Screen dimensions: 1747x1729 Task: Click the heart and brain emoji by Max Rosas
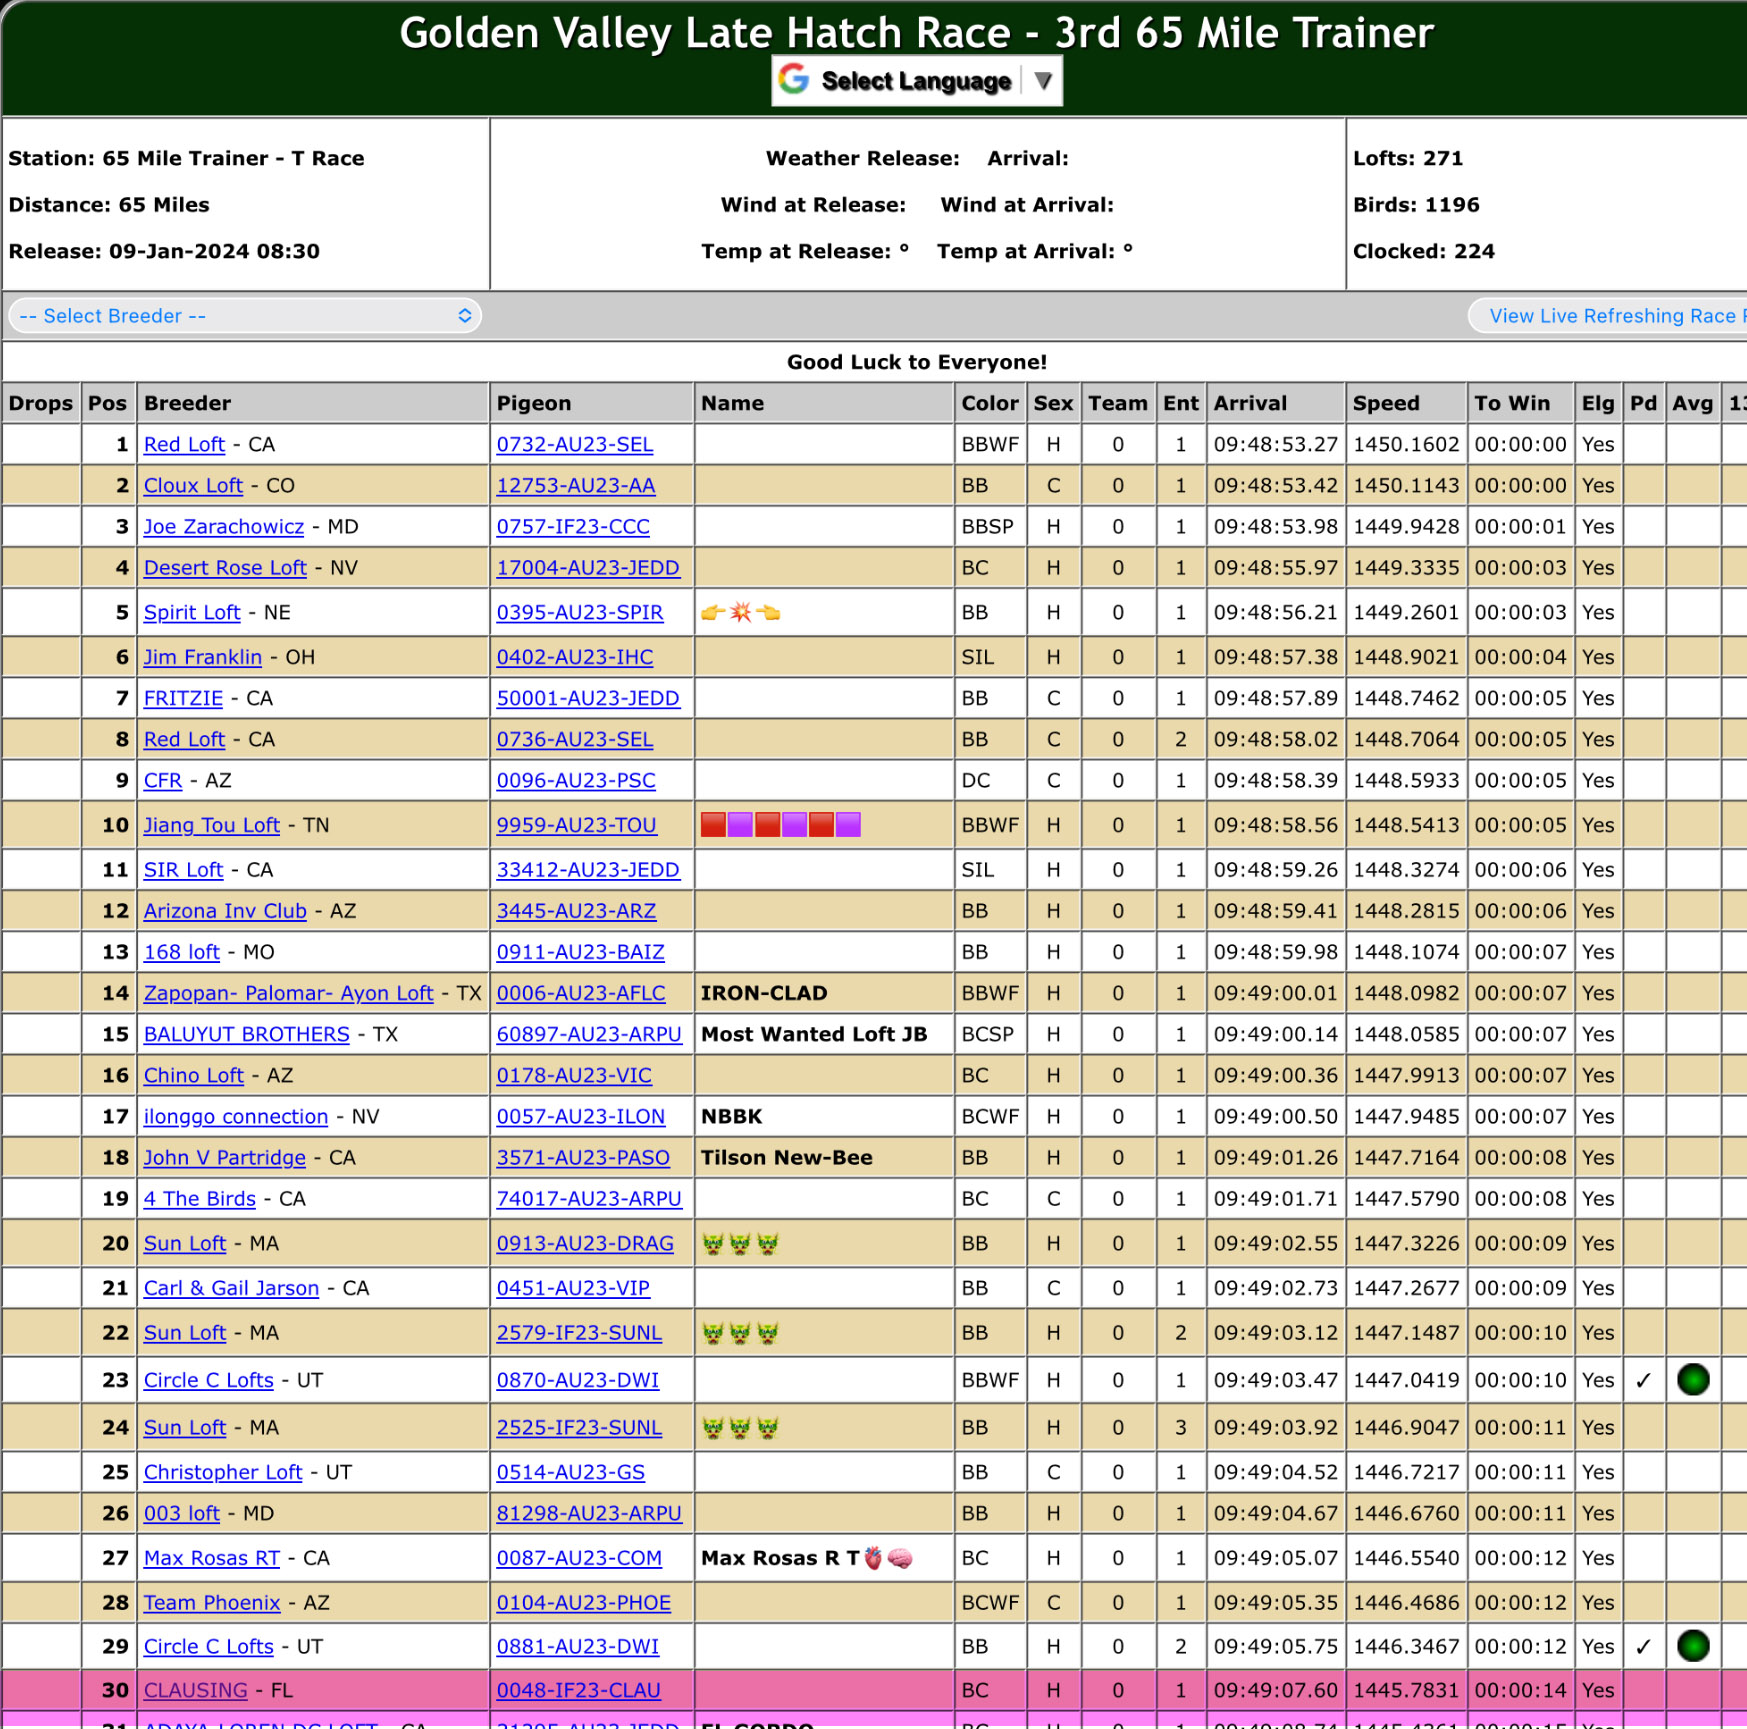tap(887, 1558)
